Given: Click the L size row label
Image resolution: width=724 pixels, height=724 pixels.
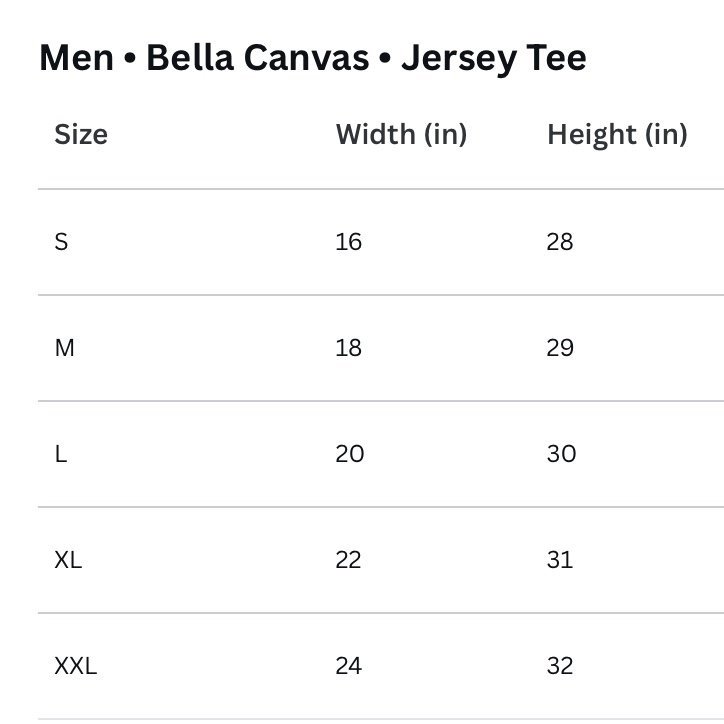Looking at the screenshot, I should pos(61,454).
